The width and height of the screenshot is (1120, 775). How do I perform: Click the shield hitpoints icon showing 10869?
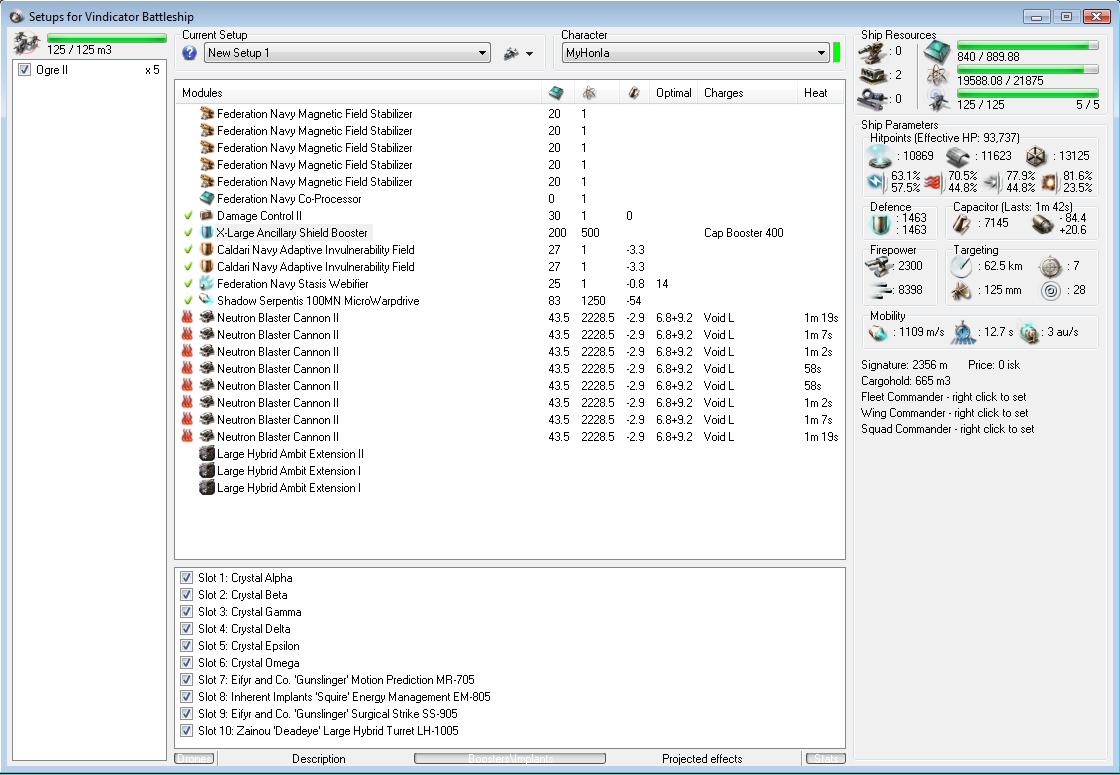[x=879, y=156]
